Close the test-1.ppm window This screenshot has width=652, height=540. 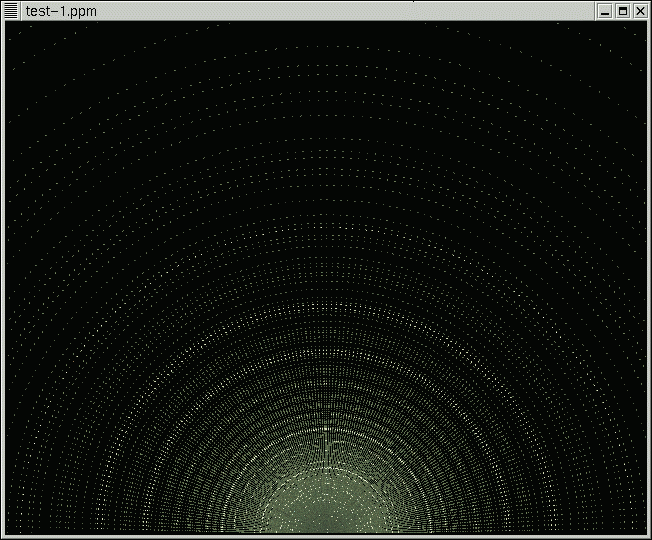(640, 11)
